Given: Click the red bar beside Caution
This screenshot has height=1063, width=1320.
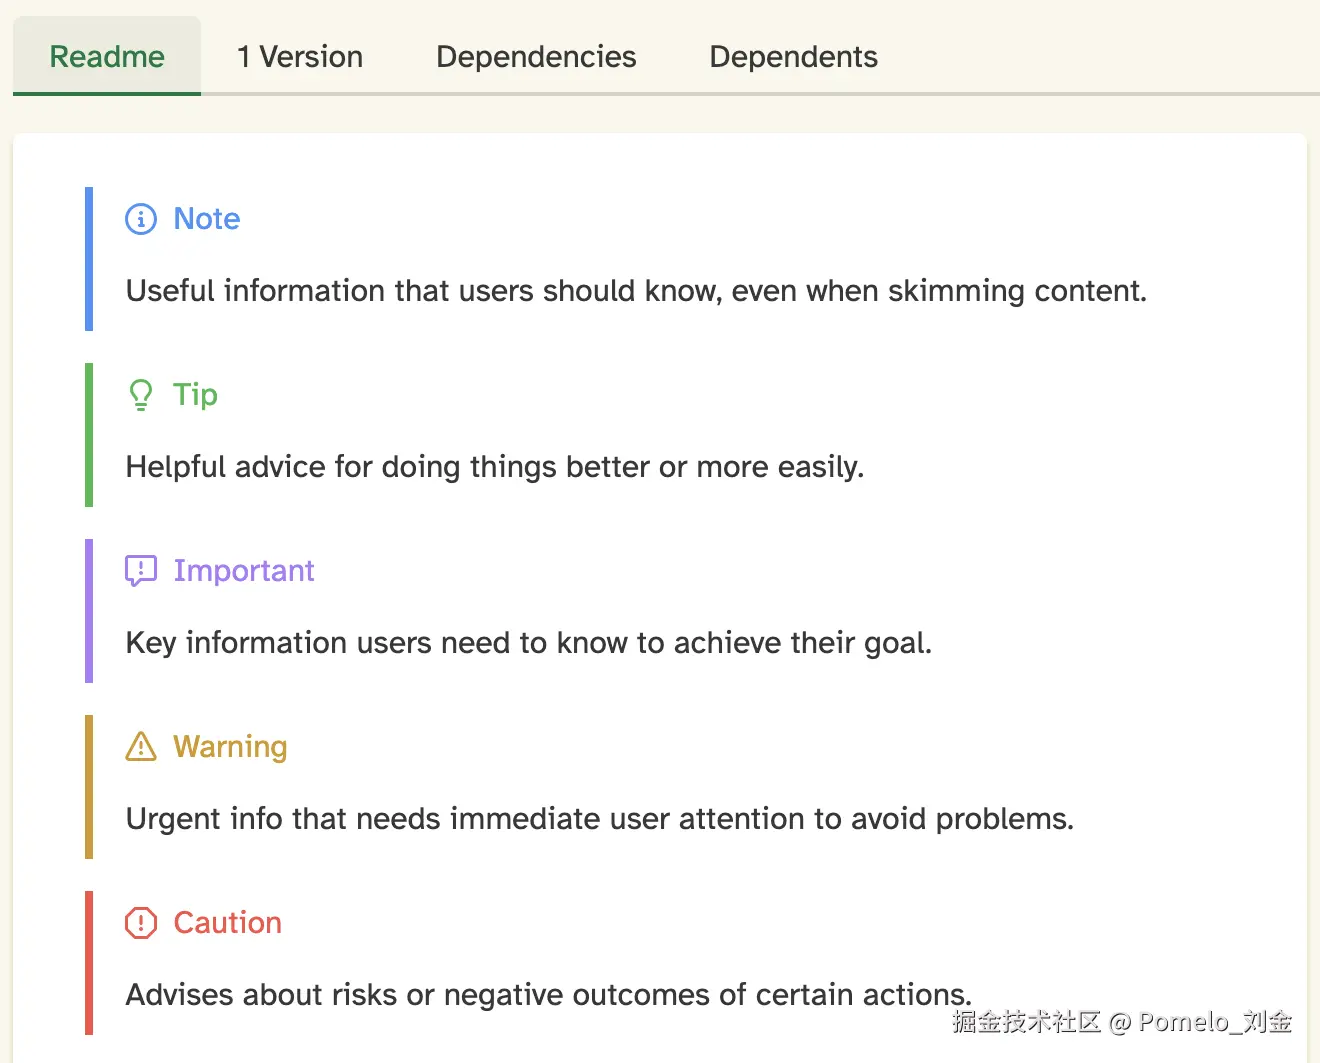Looking at the screenshot, I should (89, 963).
